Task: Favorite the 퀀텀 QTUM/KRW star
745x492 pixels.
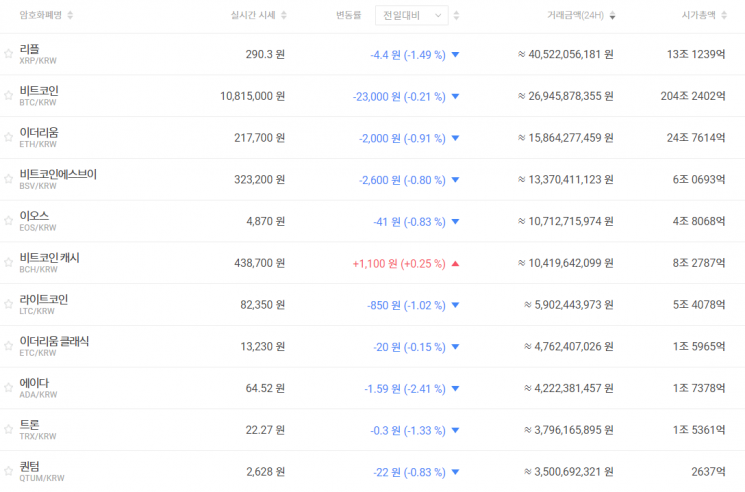Action: click(8, 471)
